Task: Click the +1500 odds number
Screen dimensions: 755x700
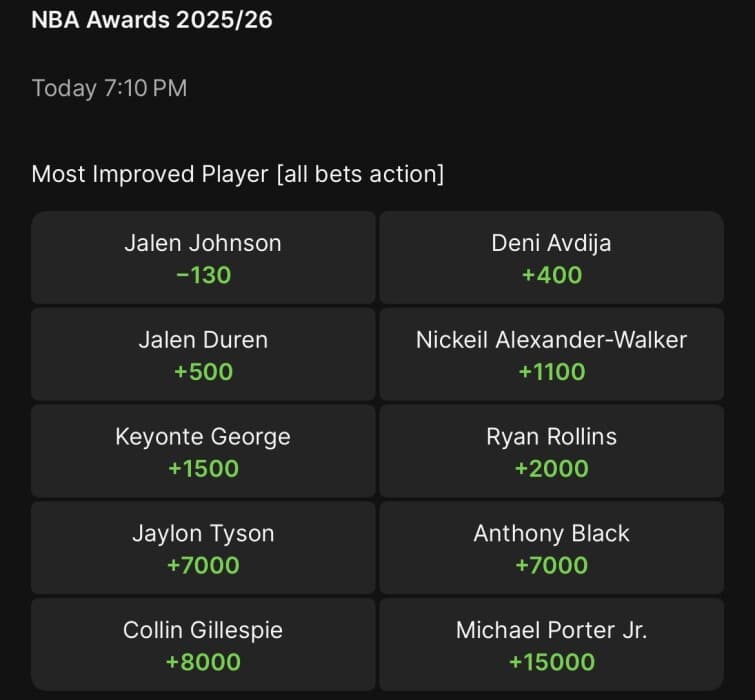Action: point(203,468)
